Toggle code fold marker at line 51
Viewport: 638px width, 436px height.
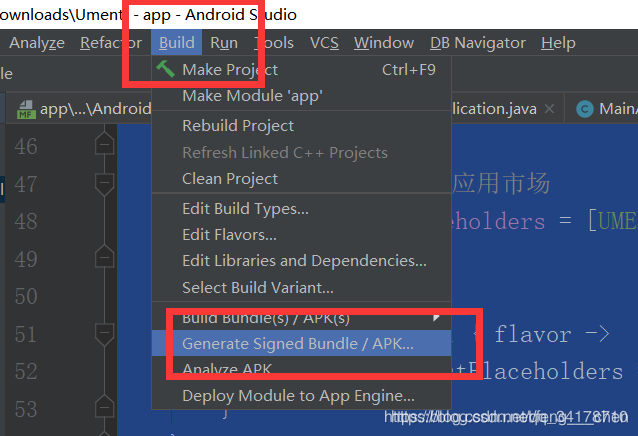(105, 333)
